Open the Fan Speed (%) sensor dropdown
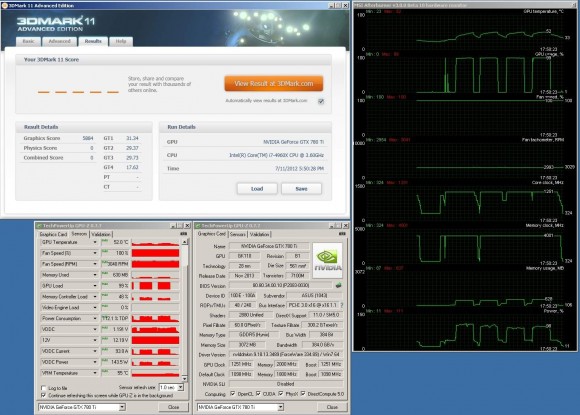This screenshot has width=580, height=415. [x=95, y=253]
